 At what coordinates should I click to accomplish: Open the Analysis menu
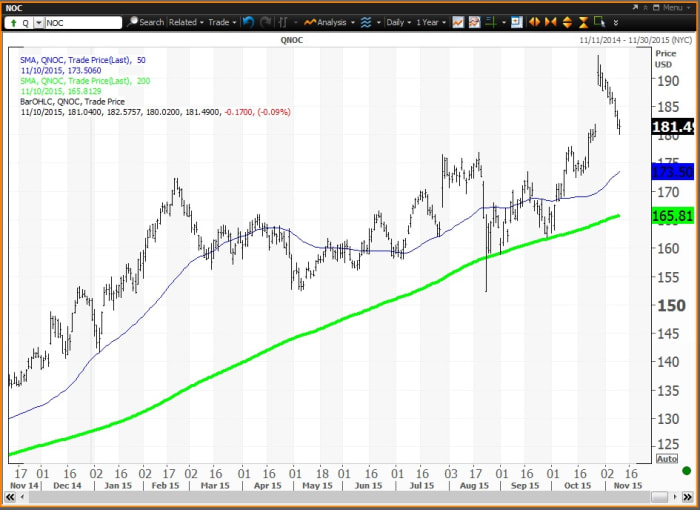click(x=329, y=21)
